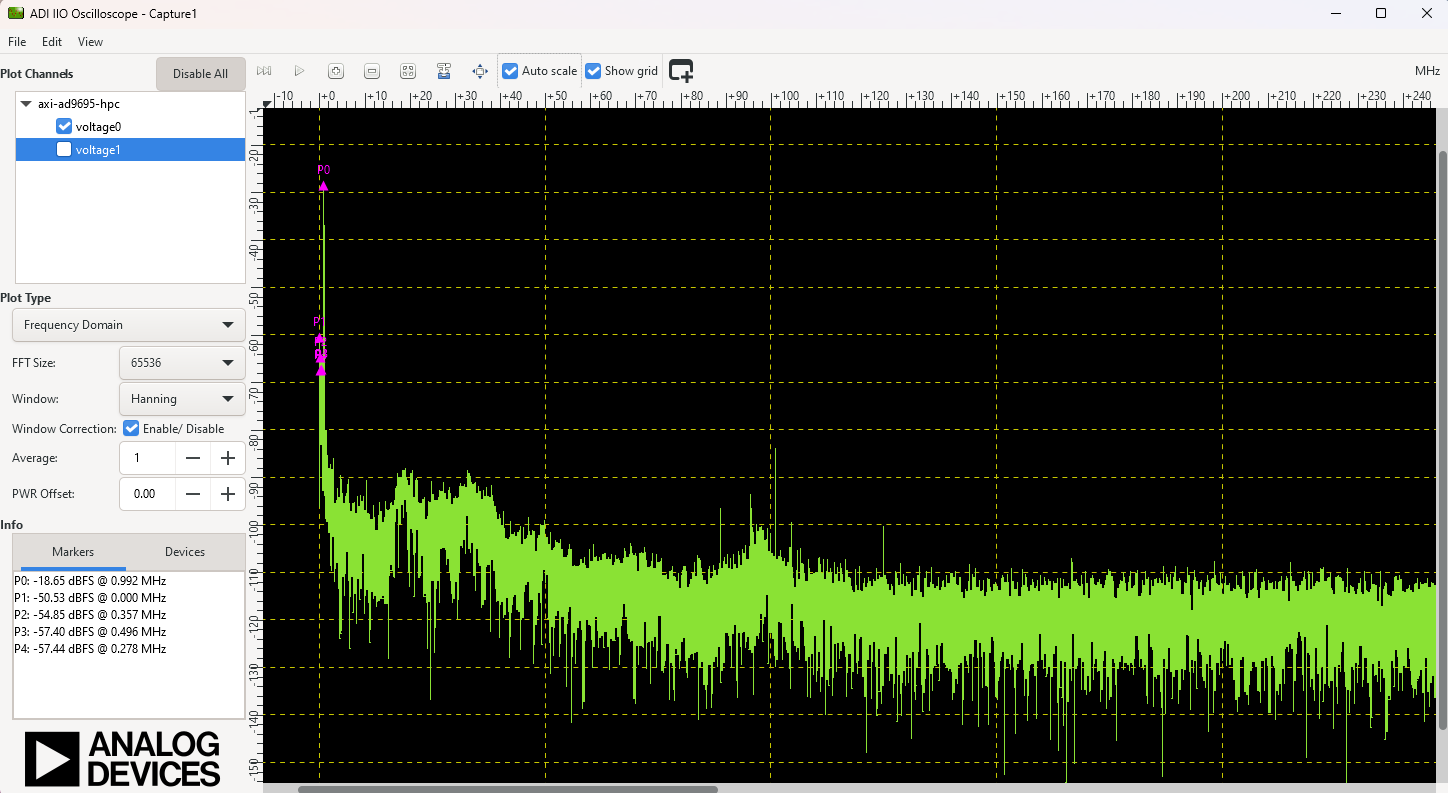Switch to the Devices tab
The height and width of the screenshot is (793, 1448).
(185, 552)
